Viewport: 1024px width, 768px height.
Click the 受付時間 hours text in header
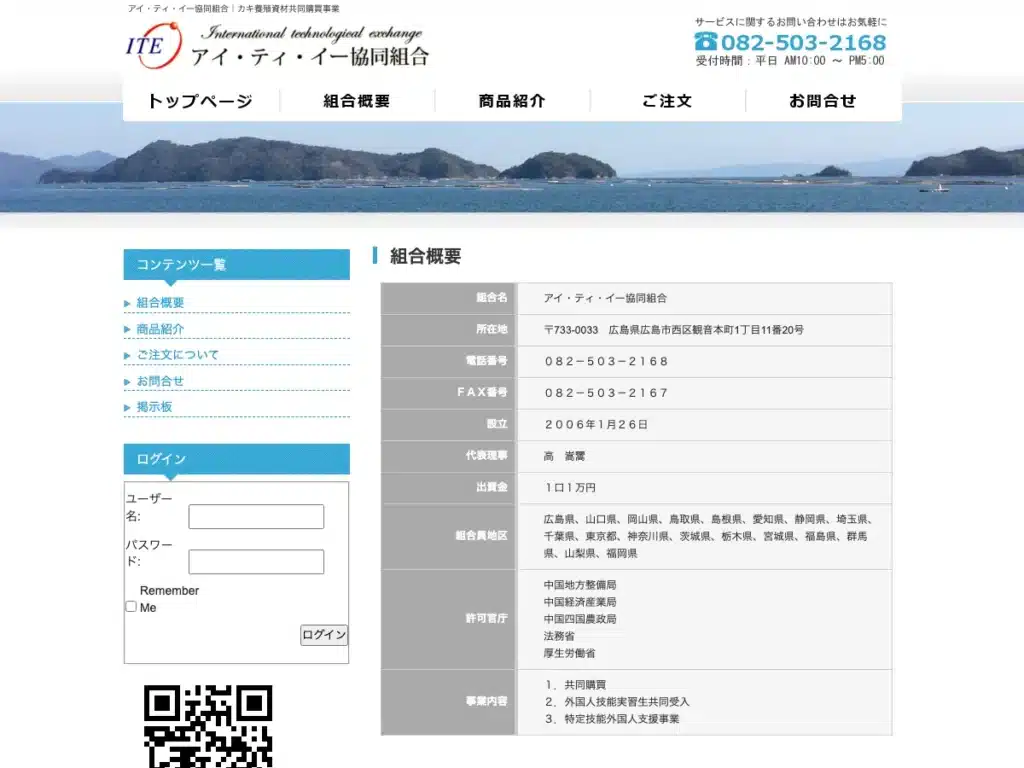coord(790,61)
